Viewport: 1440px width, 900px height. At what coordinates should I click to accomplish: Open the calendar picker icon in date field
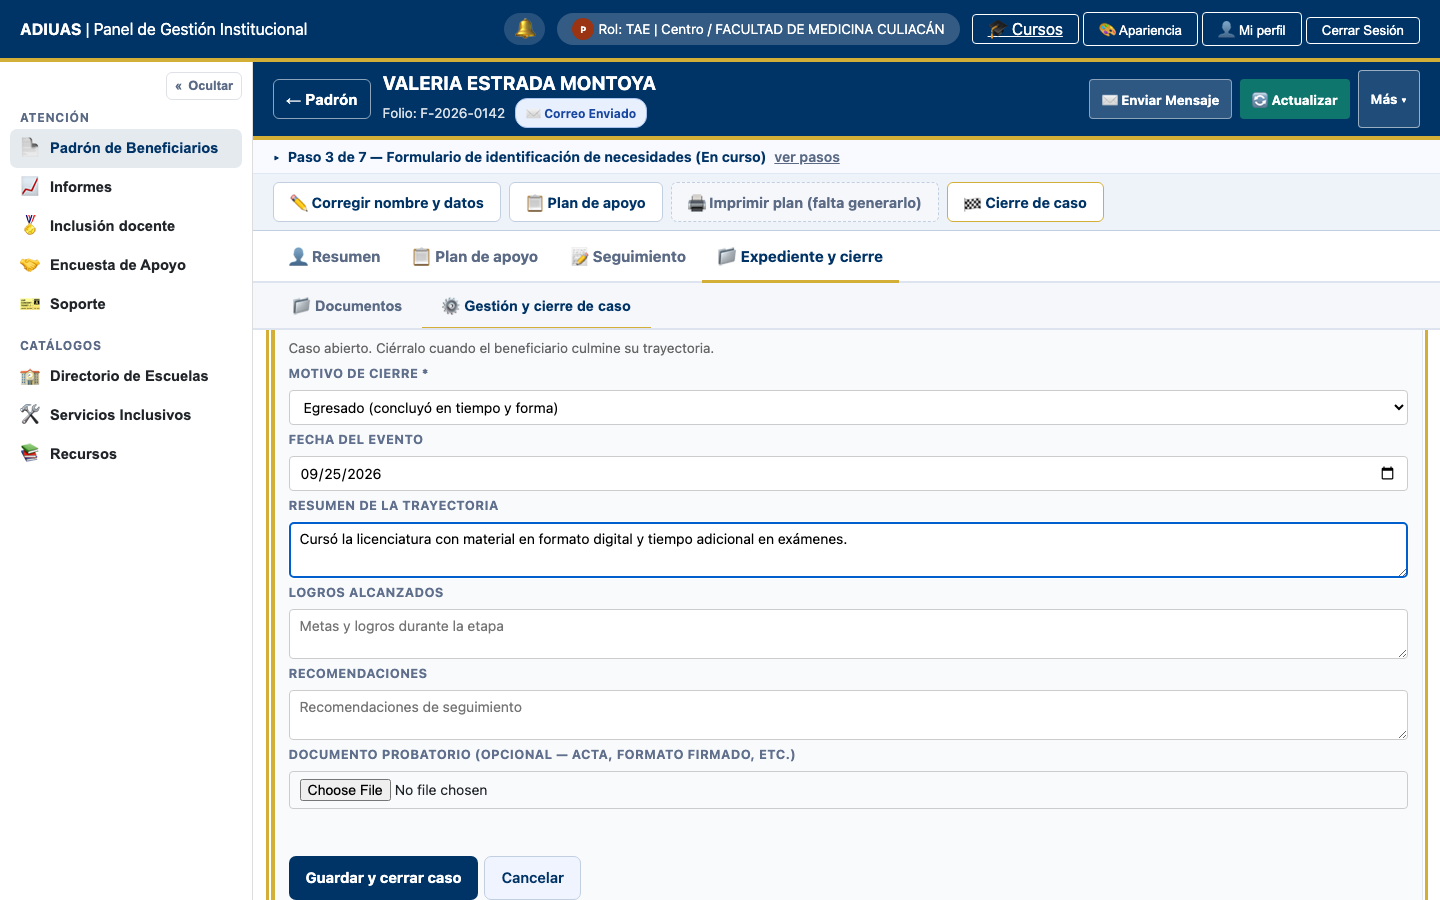click(x=1387, y=473)
